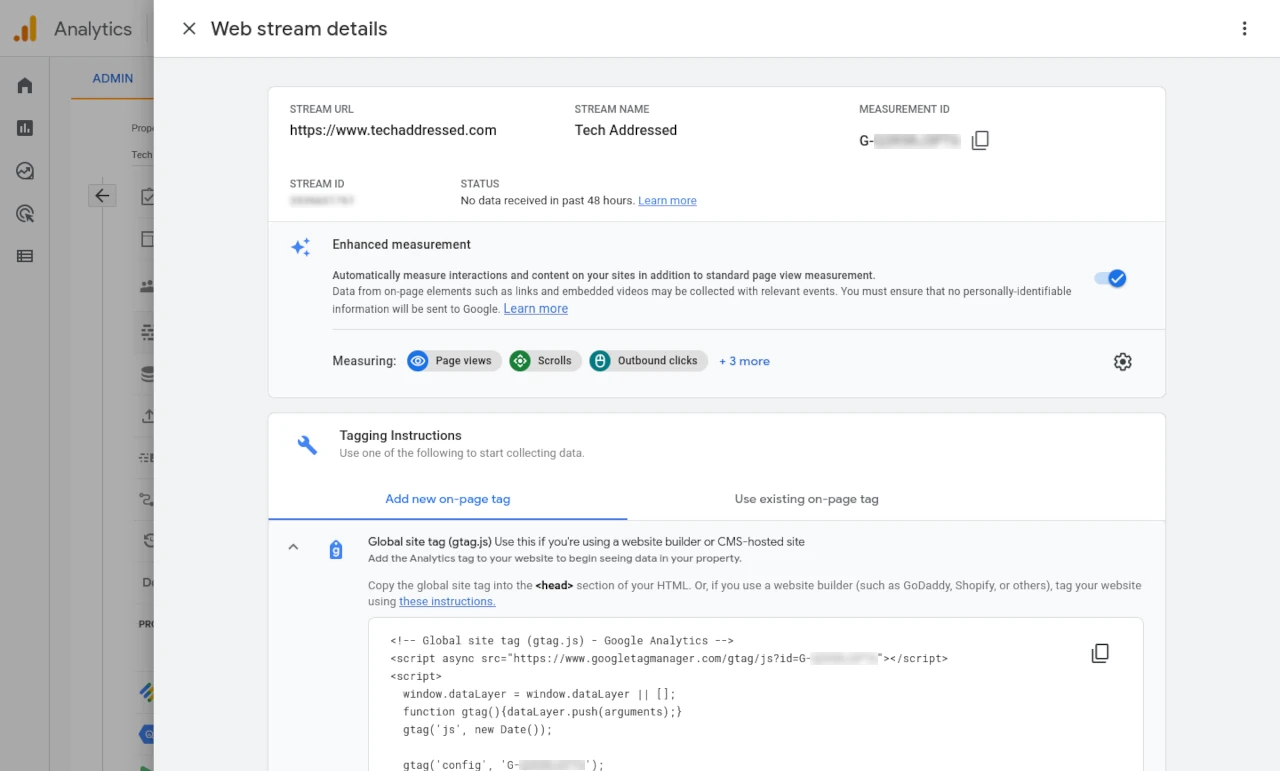Click the back arrow in Admin column
Screen dimensions: 1280x771
click(x=102, y=196)
